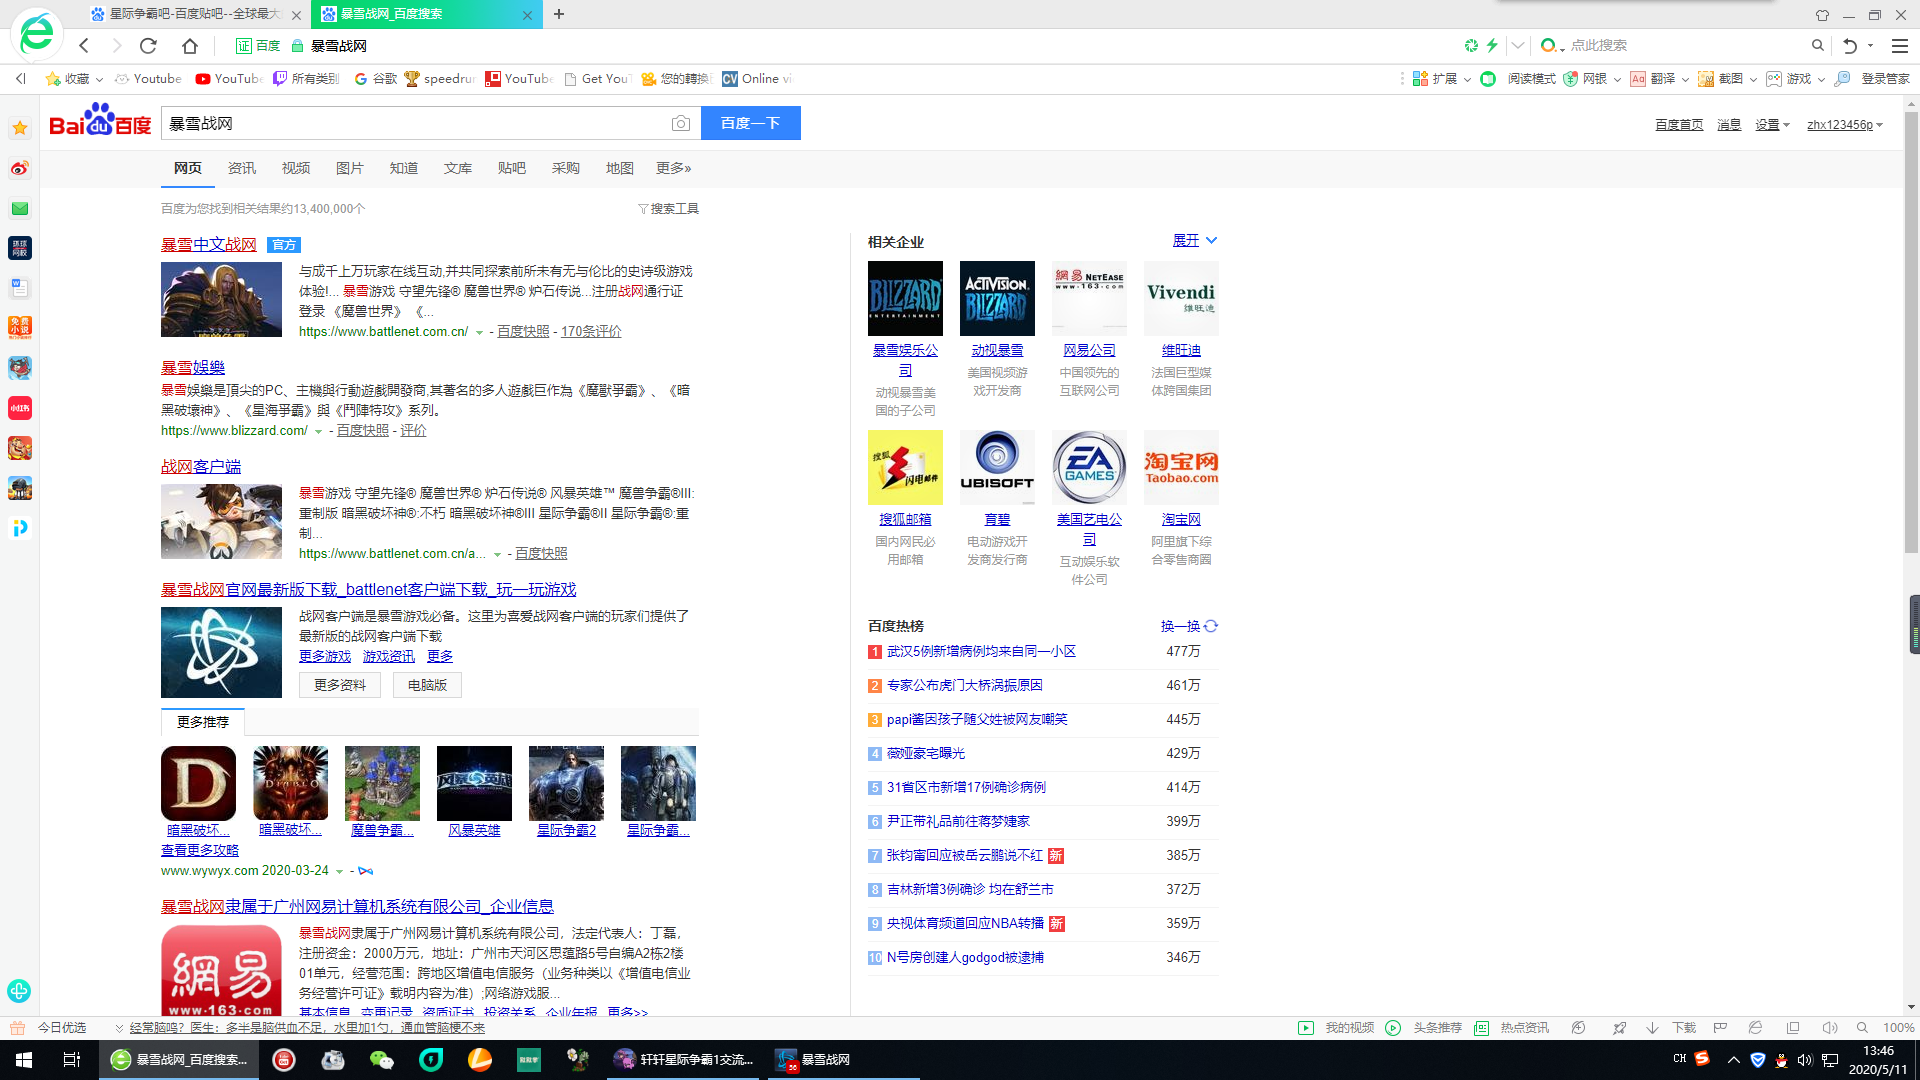Switch to the 星际争霸吧 browser tab
Image resolution: width=1920 pixels, height=1080 pixels.
click(x=195, y=14)
